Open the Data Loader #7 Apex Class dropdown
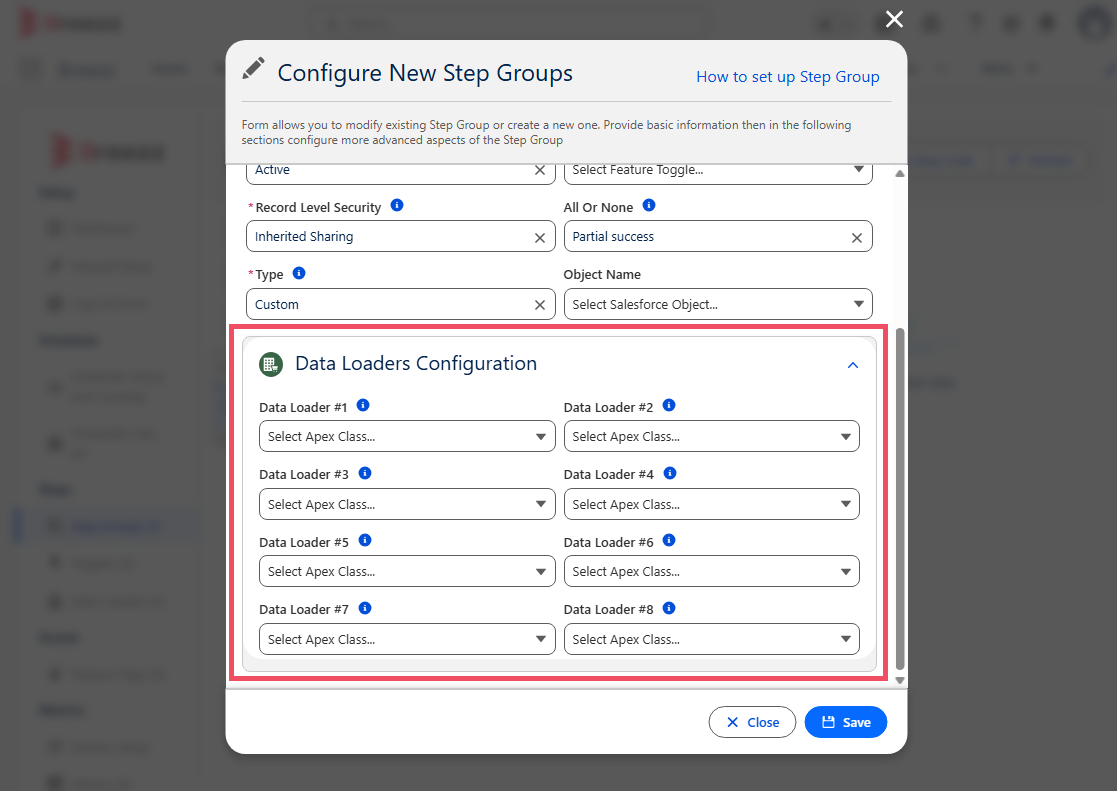Image resolution: width=1117 pixels, height=791 pixels. click(x=407, y=639)
